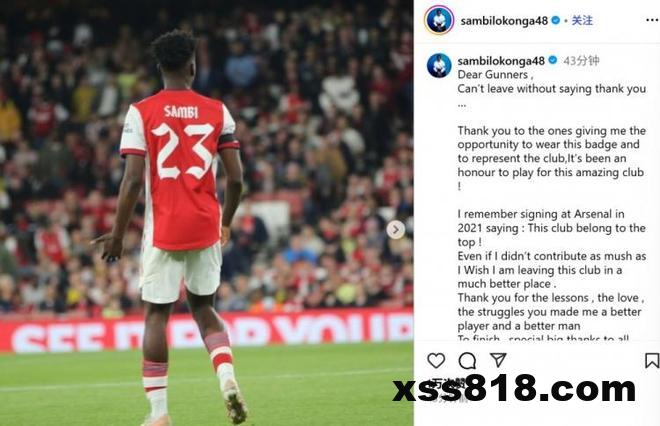Screen dimensions: 660x426
Task: Open comments via the speech bubble icon
Action: pos(467,361)
